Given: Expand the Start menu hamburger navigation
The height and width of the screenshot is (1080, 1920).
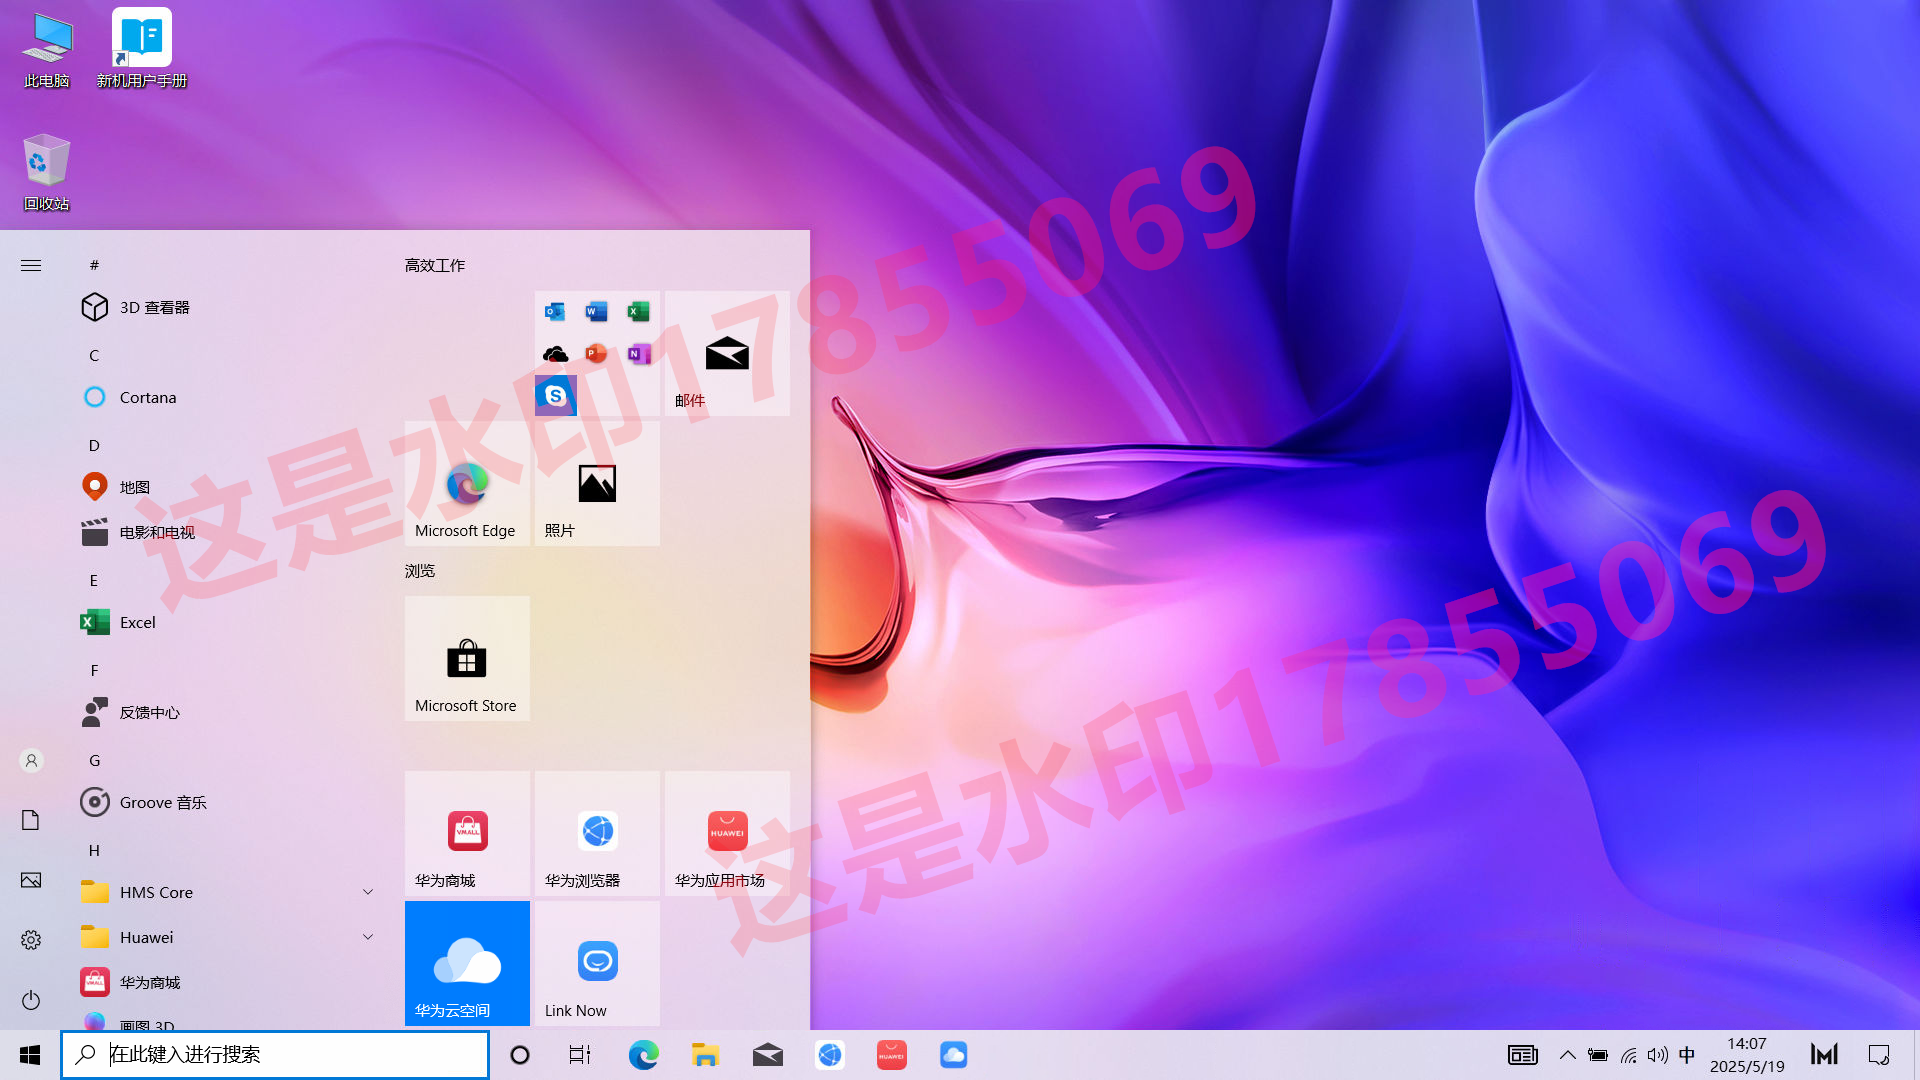Looking at the screenshot, I should [x=31, y=265].
